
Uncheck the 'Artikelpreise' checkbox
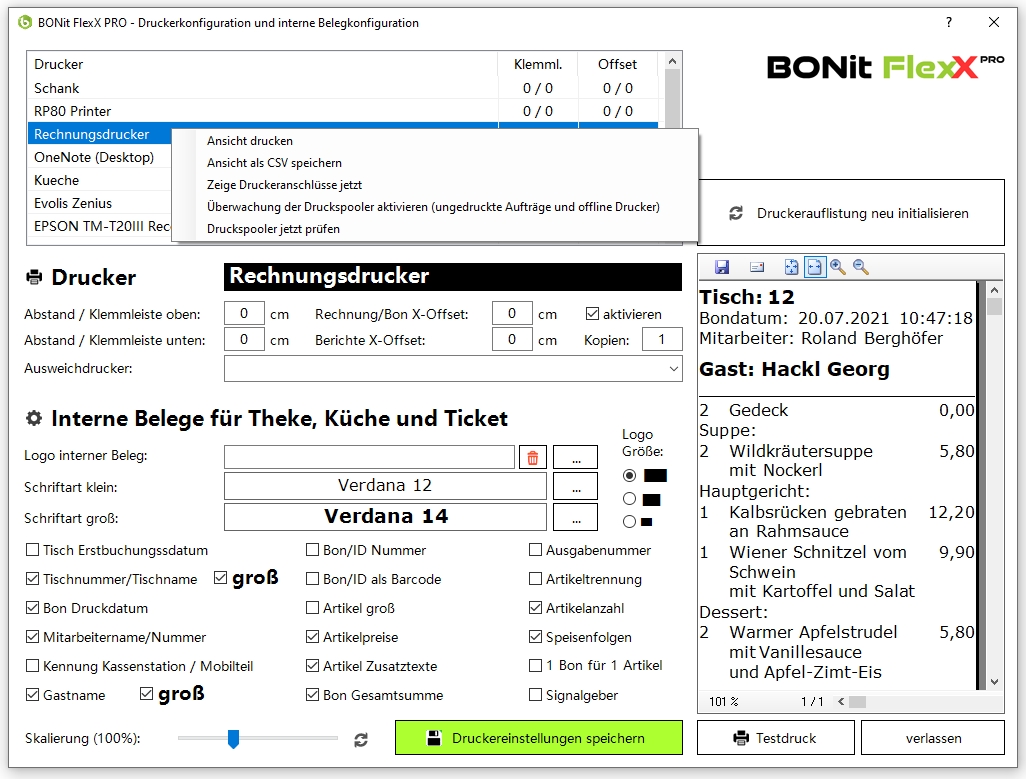312,636
